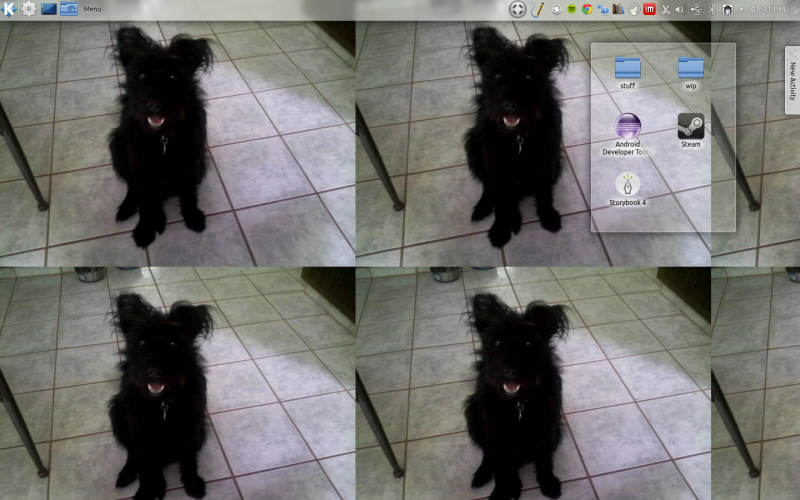Launch Storybook 4

pos(628,189)
